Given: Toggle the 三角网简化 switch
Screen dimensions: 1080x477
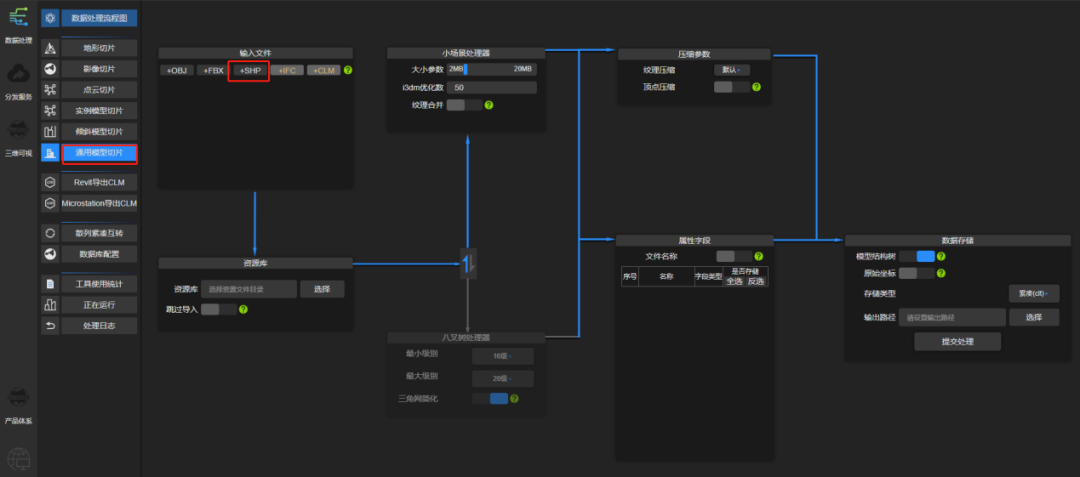Looking at the screenshot, I should [490, 399].
